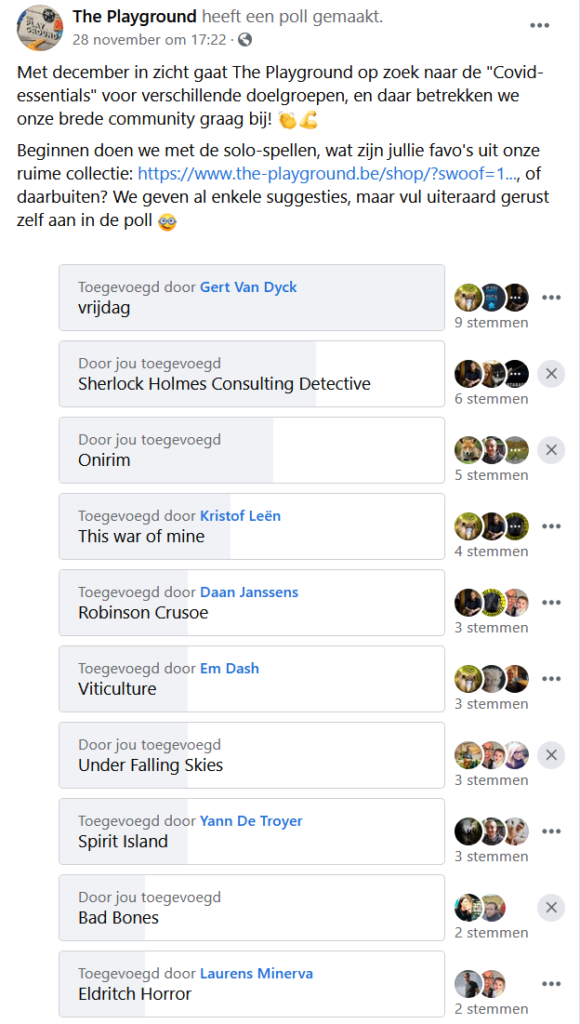Remove the Onirim poll option

(551, 450)
